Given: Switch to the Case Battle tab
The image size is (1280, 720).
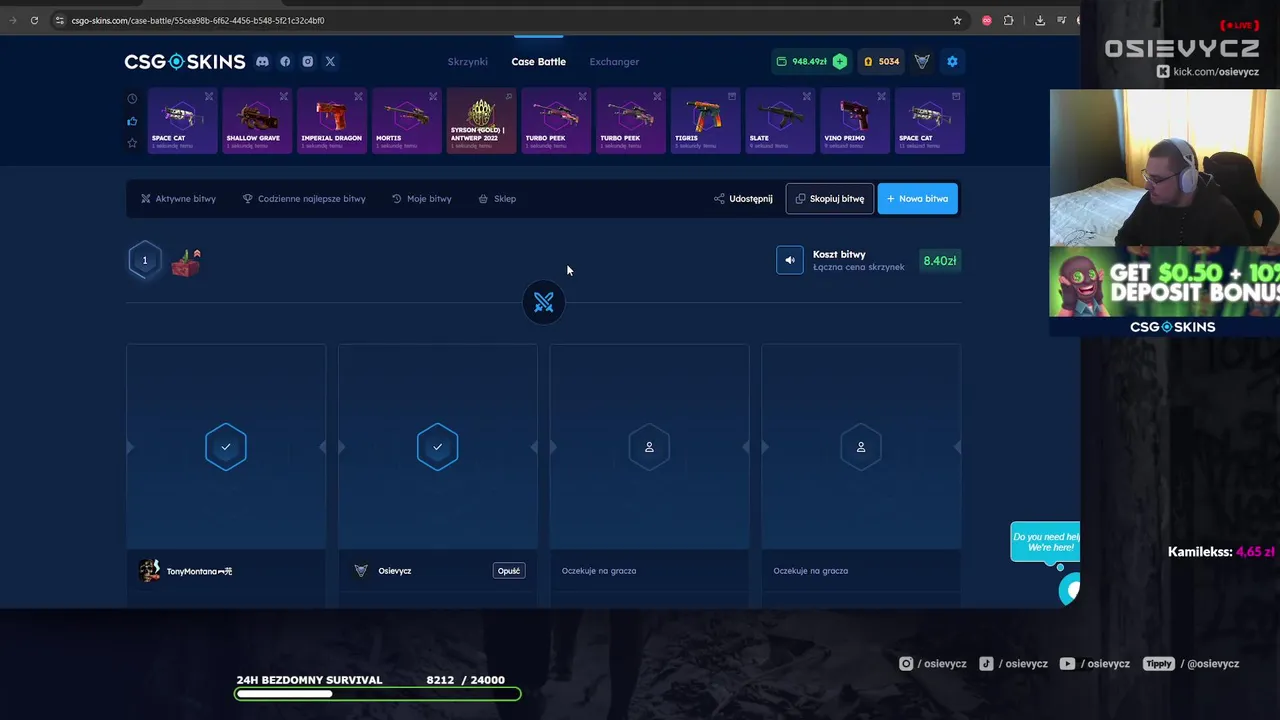Looking at the screenshot, I should [x=538, y=62].
